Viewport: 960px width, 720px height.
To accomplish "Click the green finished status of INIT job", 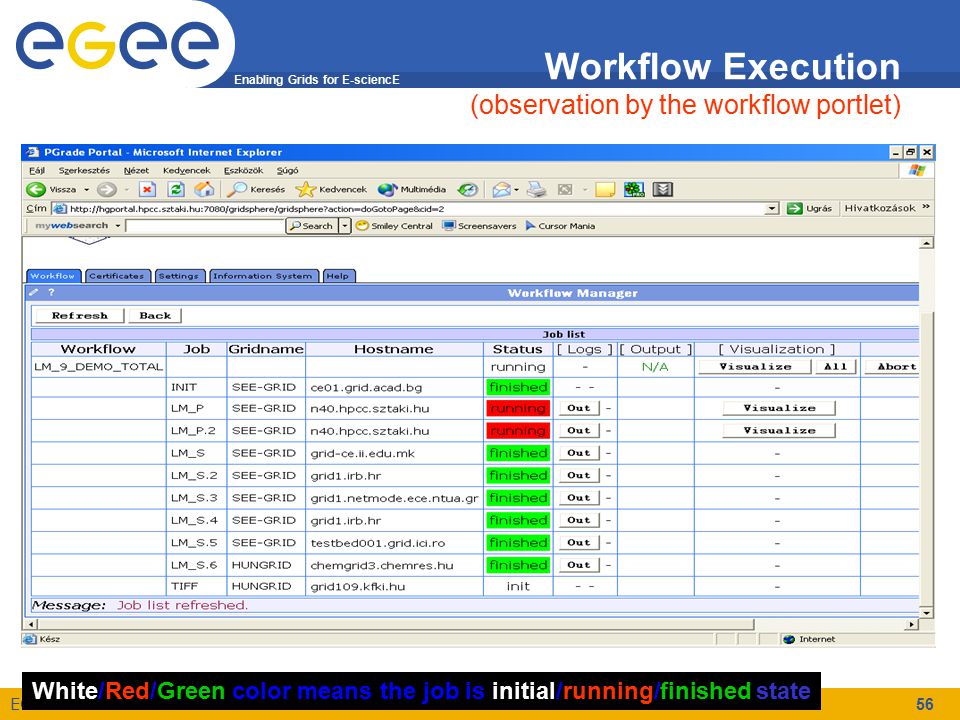I will [x=518, y=387].
